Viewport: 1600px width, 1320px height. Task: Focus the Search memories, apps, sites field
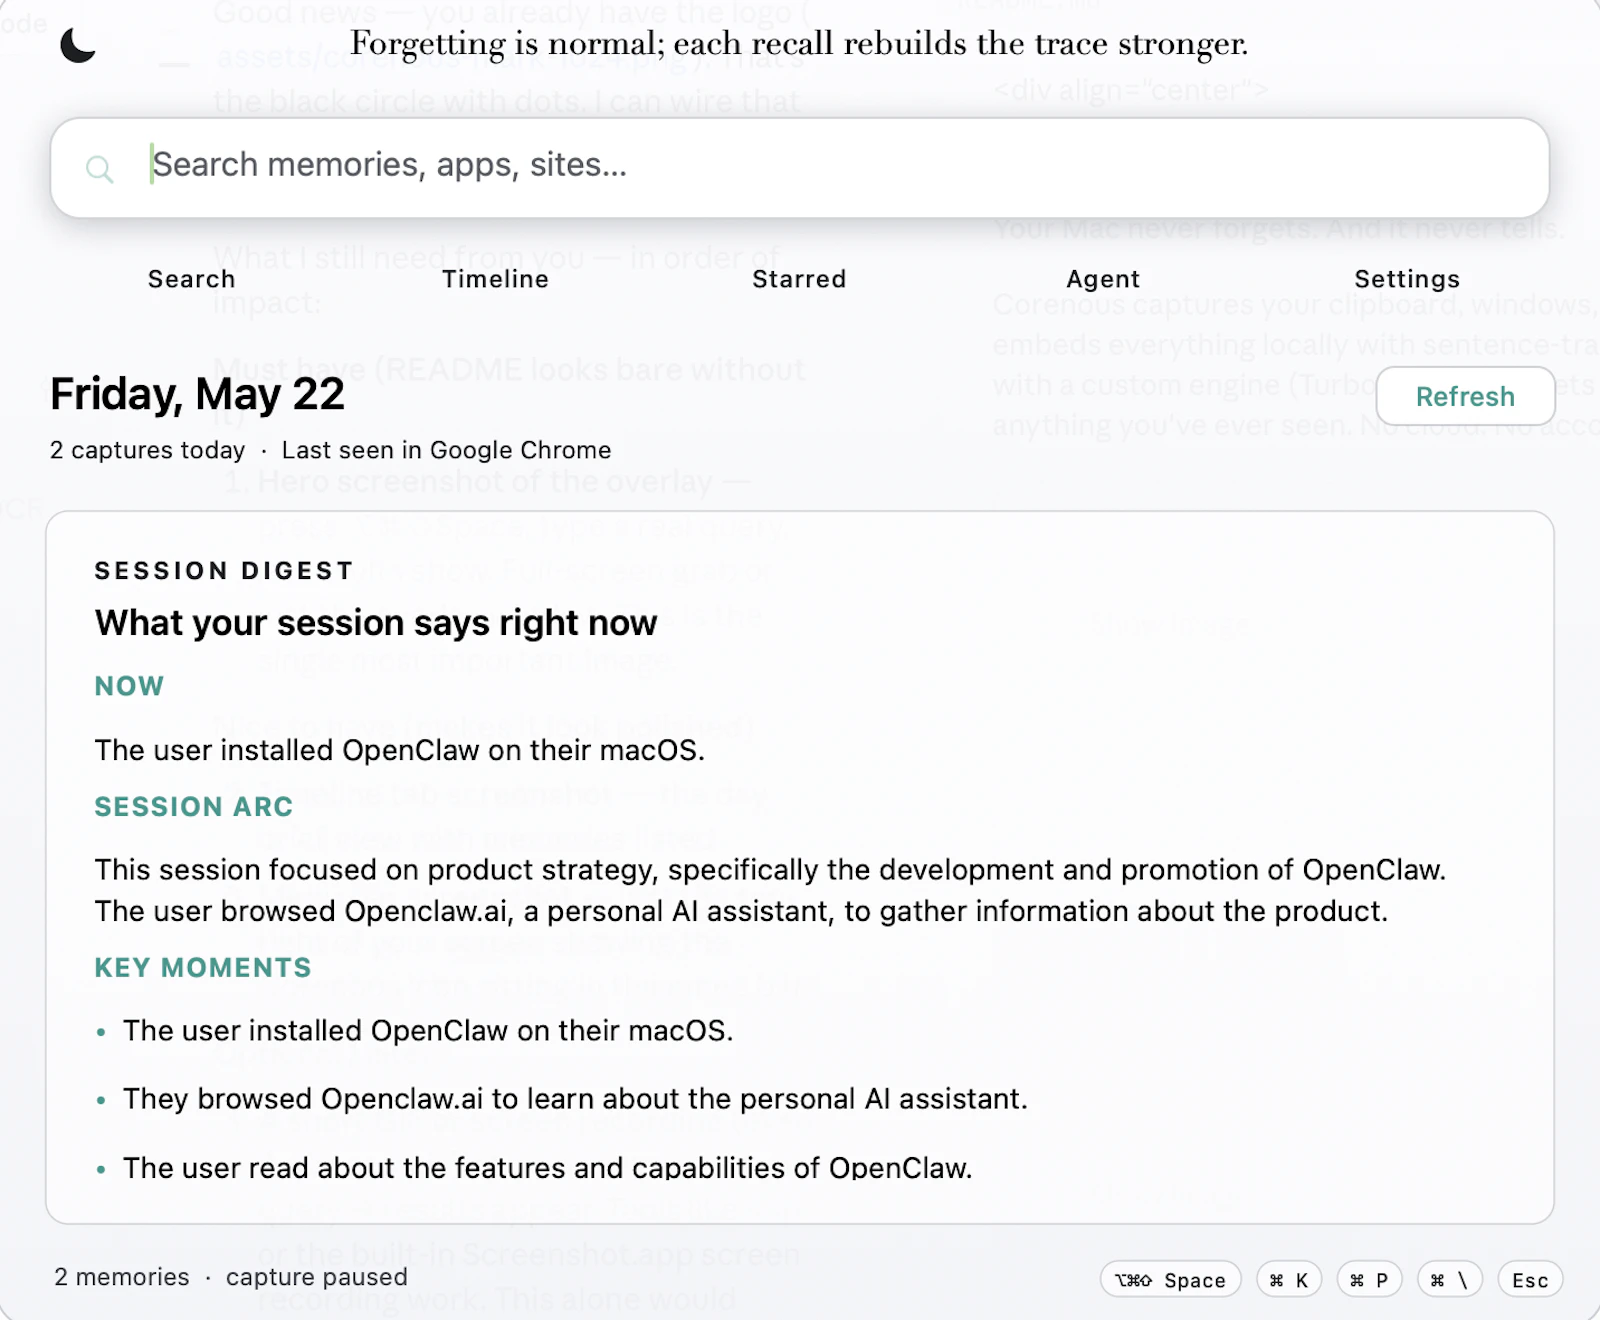pyautogui.click(x=800, y=167)
